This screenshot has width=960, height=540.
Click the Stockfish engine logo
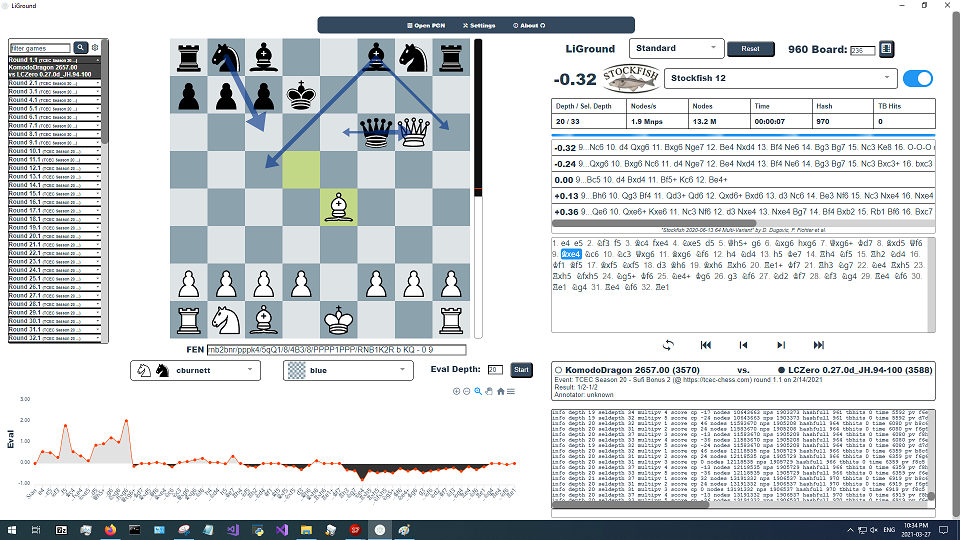(x=631, y=78)
